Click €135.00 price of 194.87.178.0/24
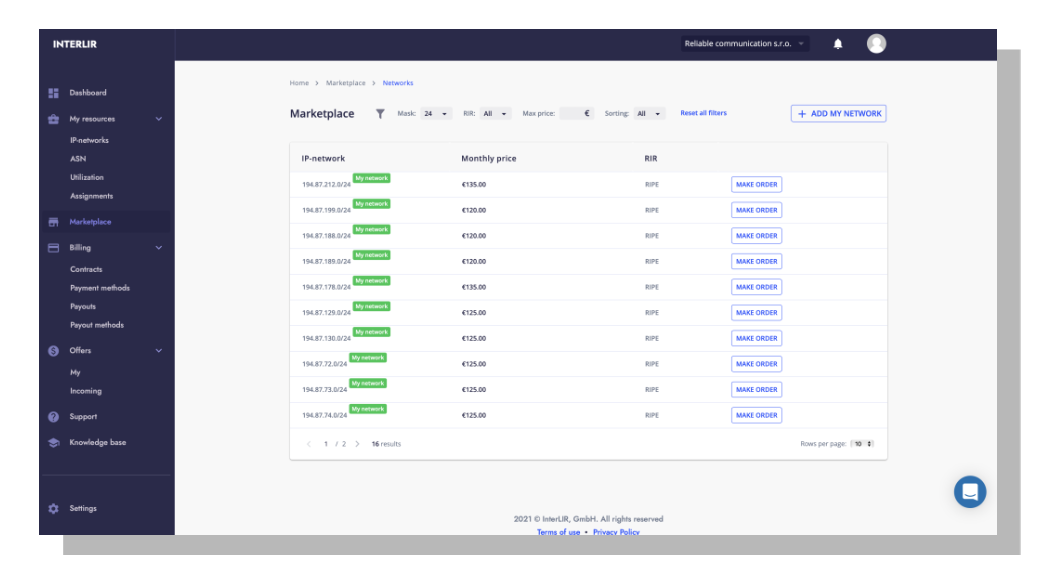1050x588 pixels. point(473,287)
